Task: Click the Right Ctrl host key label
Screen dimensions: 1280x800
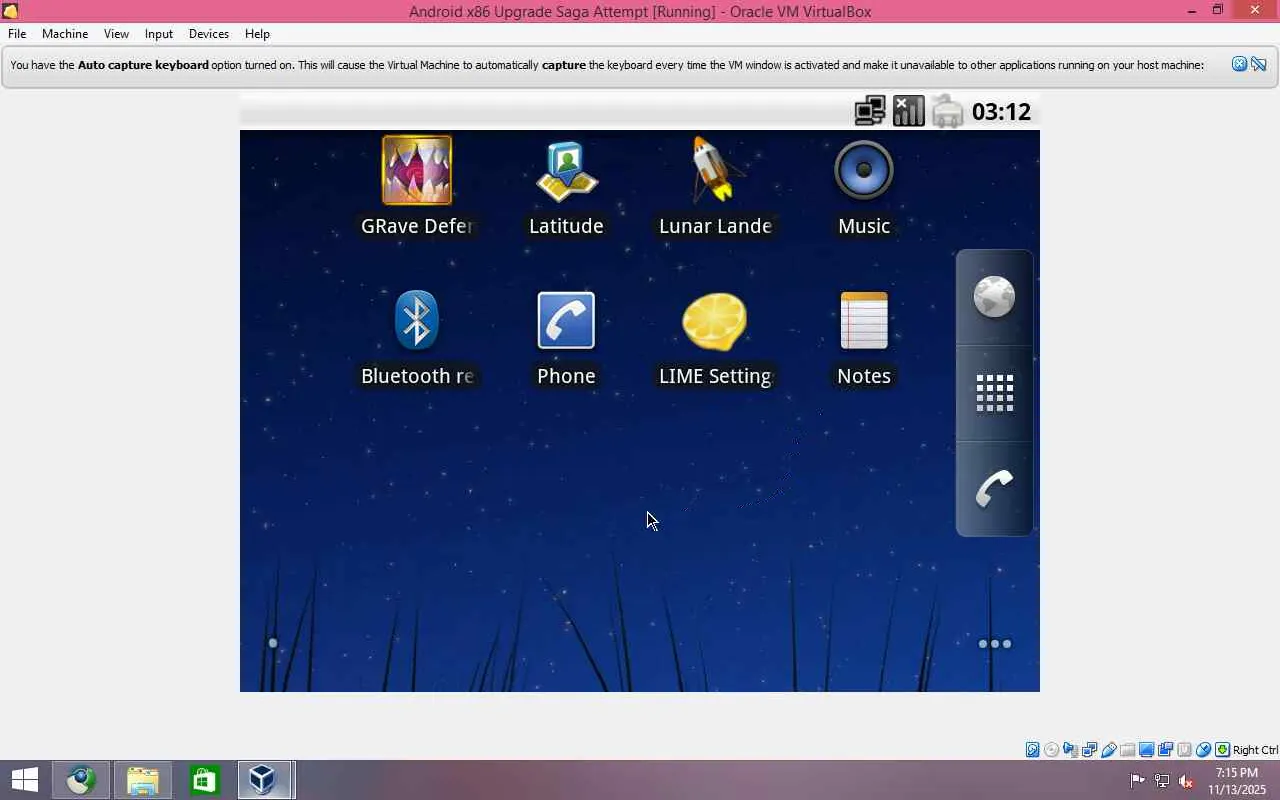Action: (x=1255, y=750)
